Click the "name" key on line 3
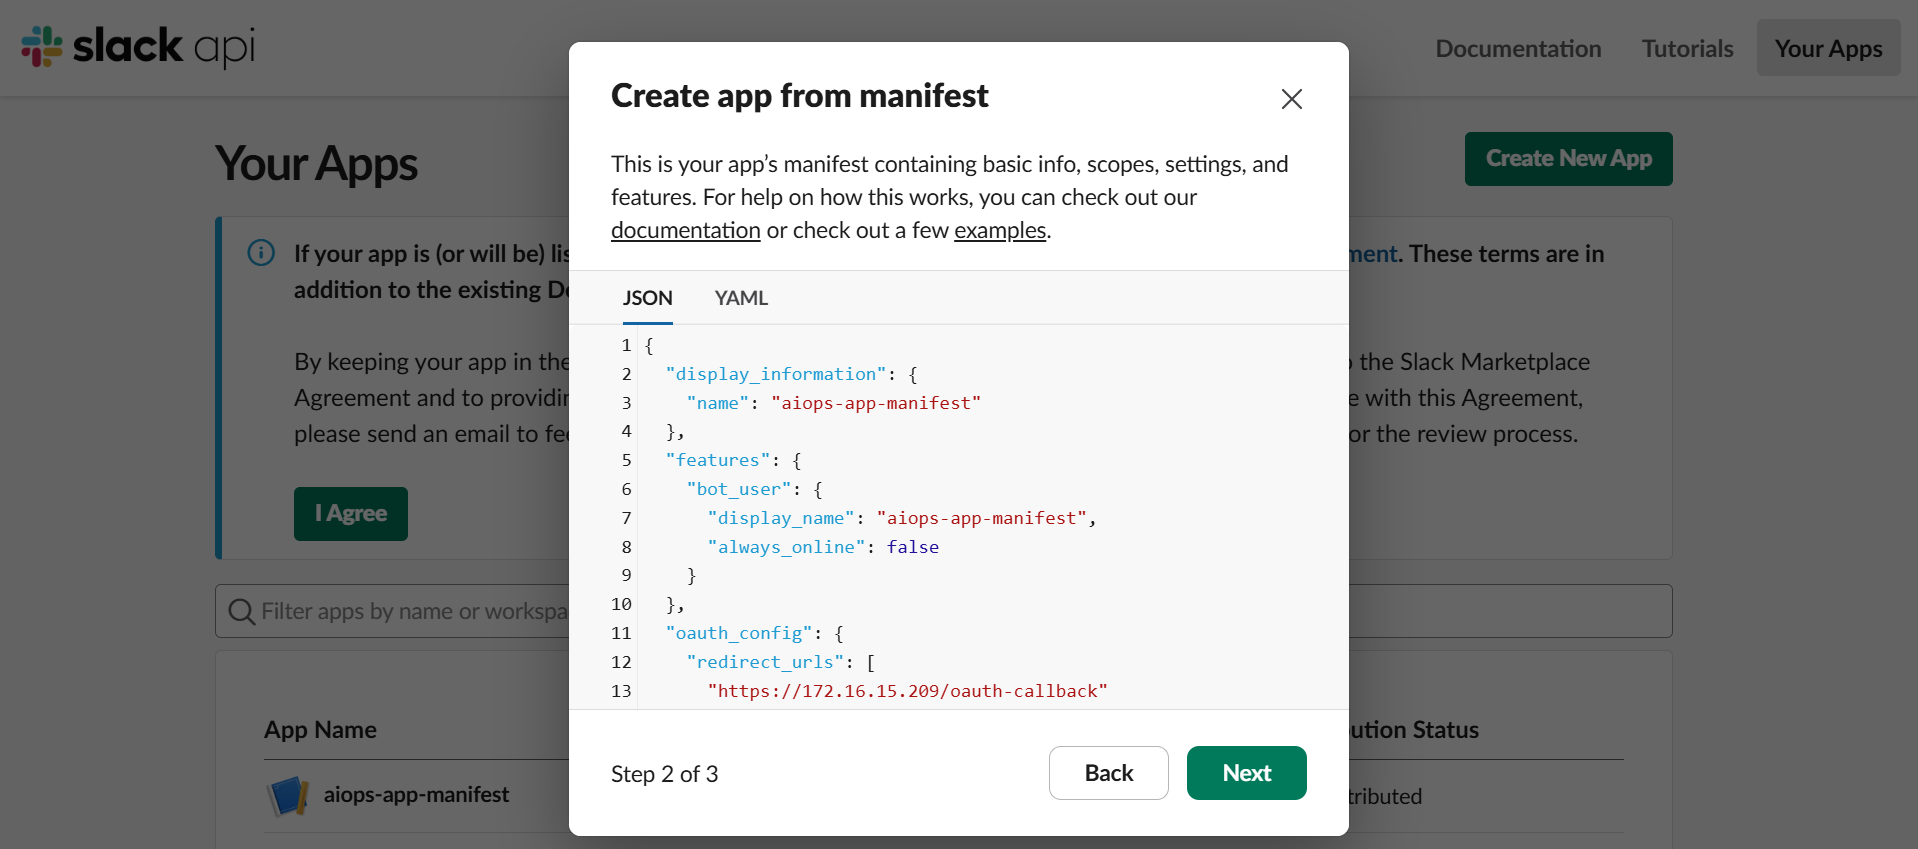Viewport: 1918px width, 849px height. 717,403
